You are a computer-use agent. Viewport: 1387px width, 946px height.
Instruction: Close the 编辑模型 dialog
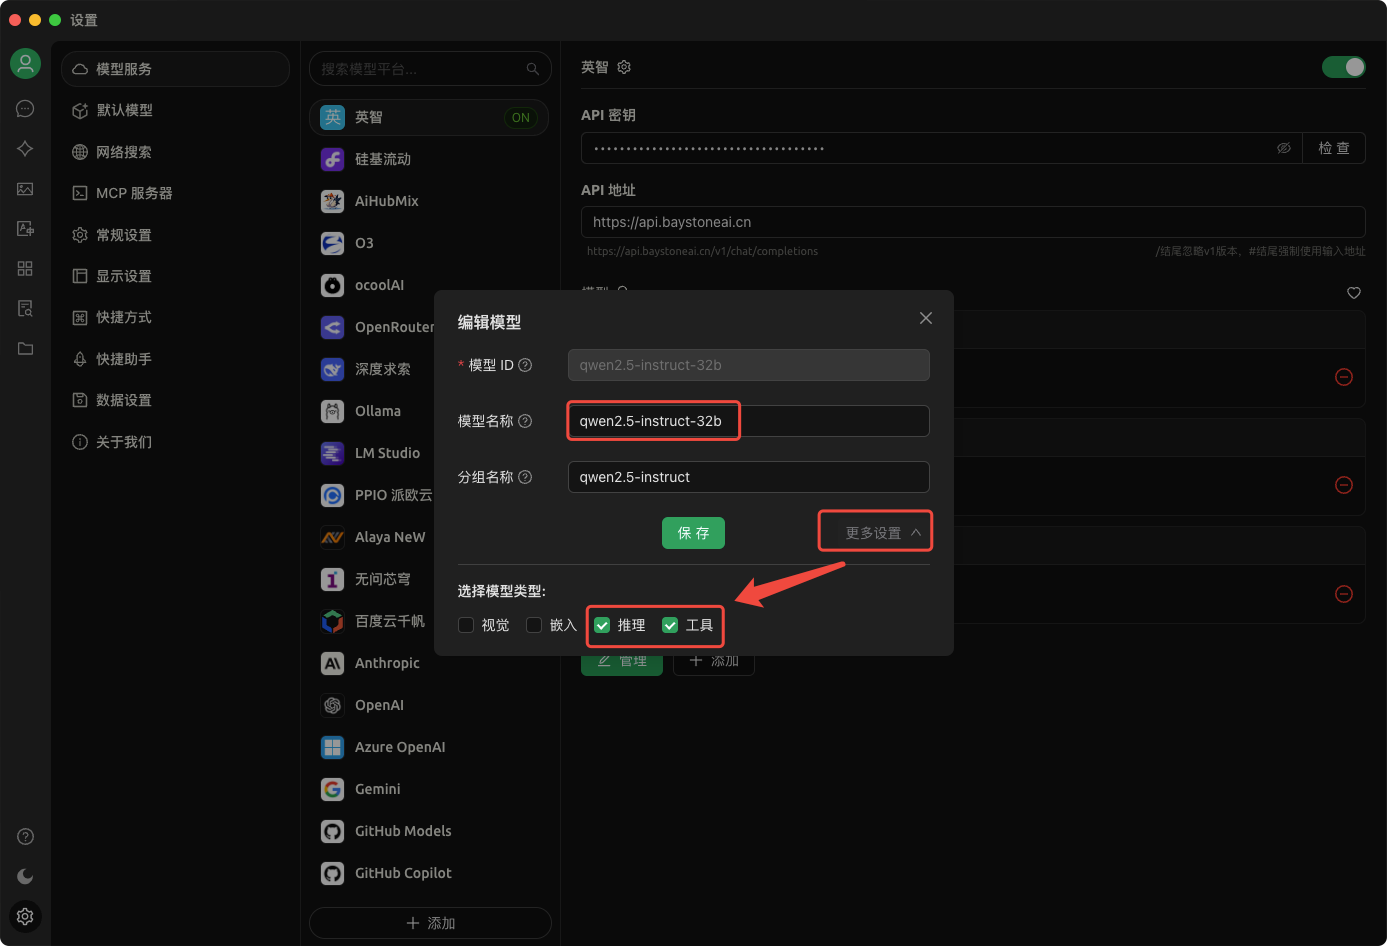[x=926, y=318]
